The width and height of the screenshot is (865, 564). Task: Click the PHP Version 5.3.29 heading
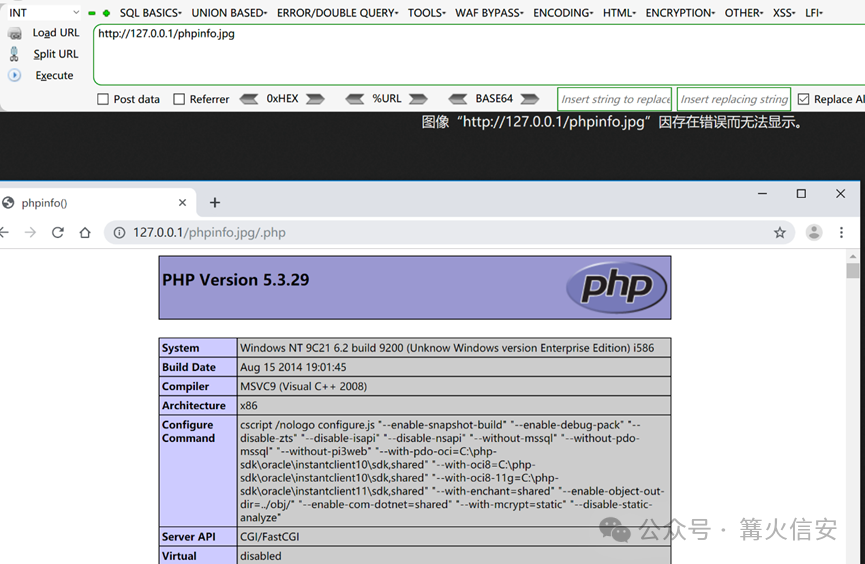[x=236, y=280]
